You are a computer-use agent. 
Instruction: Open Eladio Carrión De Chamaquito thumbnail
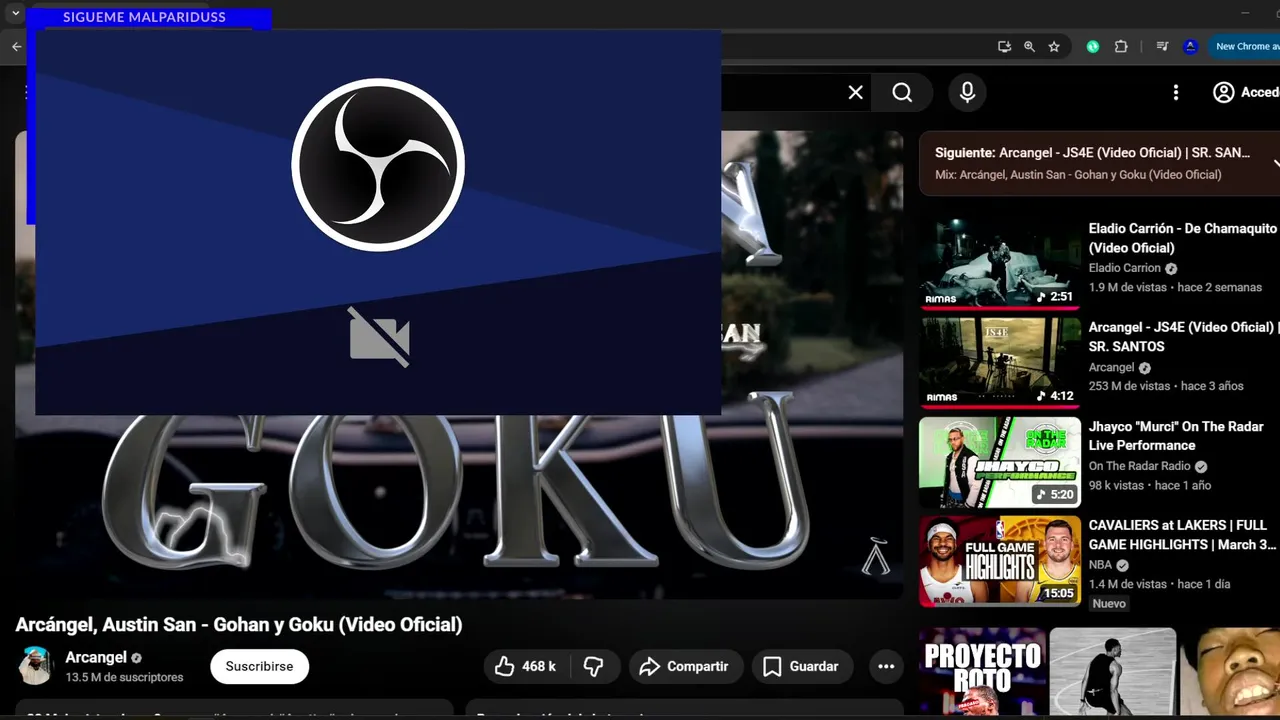(x=1000, y=264)
